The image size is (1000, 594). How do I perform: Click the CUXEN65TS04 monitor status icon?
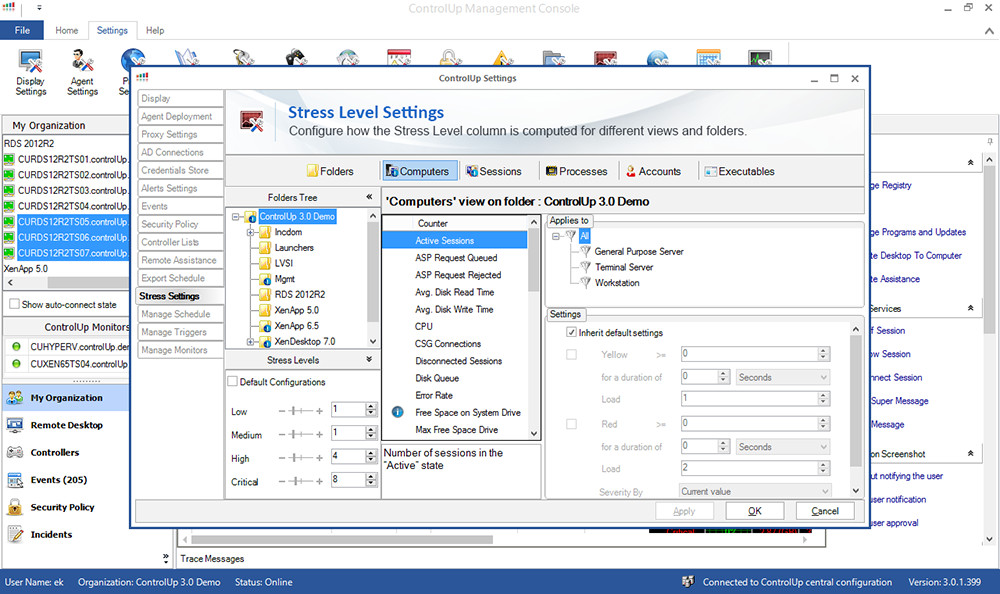(x=17, y=364)
